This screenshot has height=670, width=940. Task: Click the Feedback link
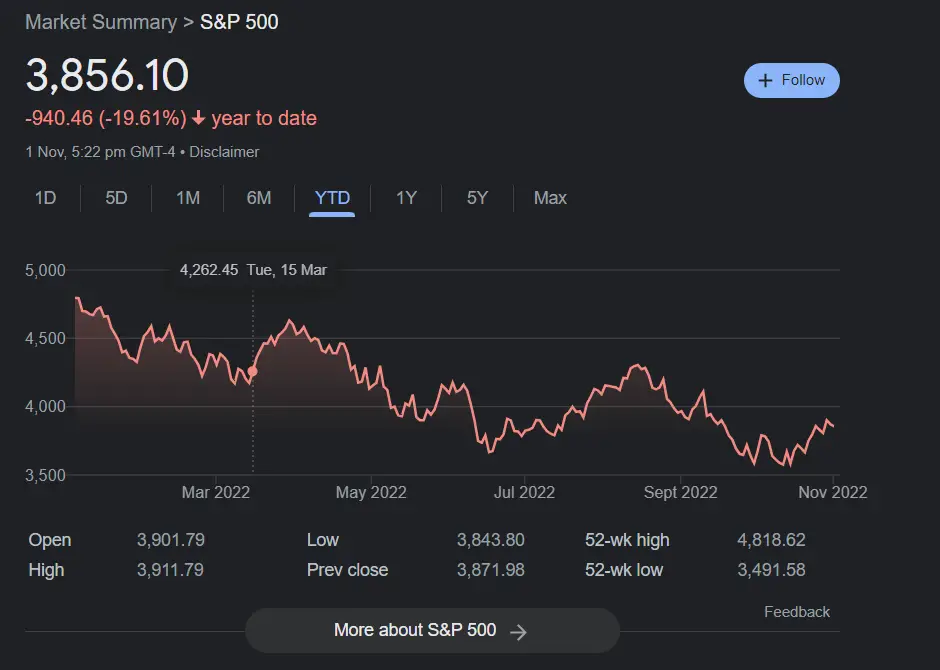coord(797,612)
